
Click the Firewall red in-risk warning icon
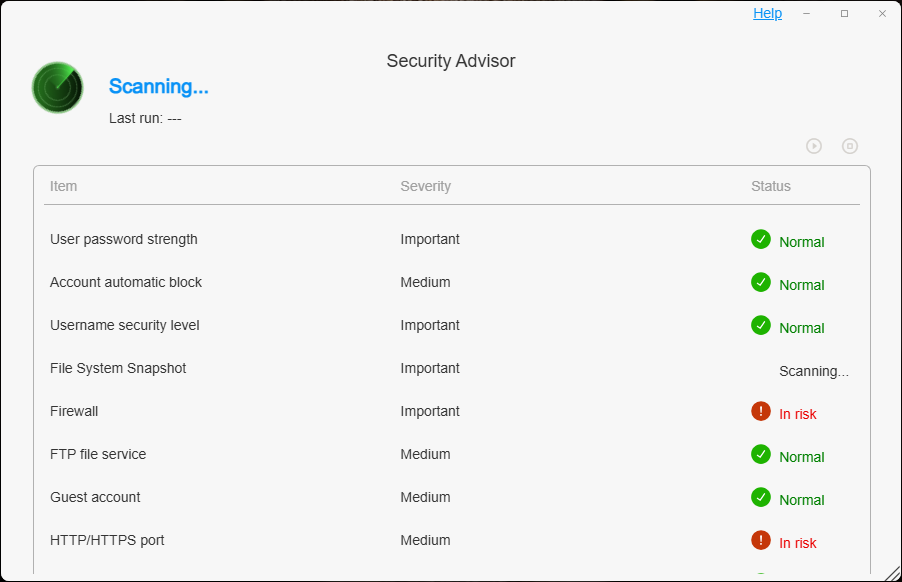pyautogui.click(x=761, y=411)
